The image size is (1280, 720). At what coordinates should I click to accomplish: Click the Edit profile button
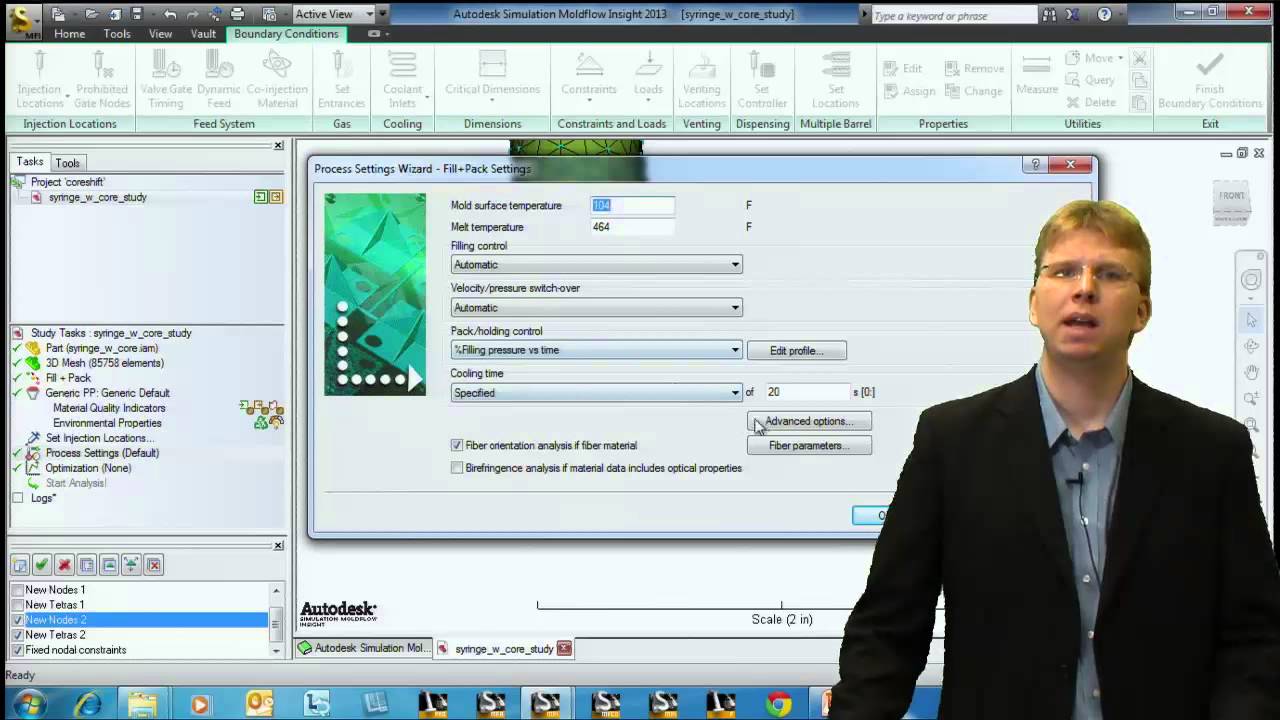coord(797,351)
